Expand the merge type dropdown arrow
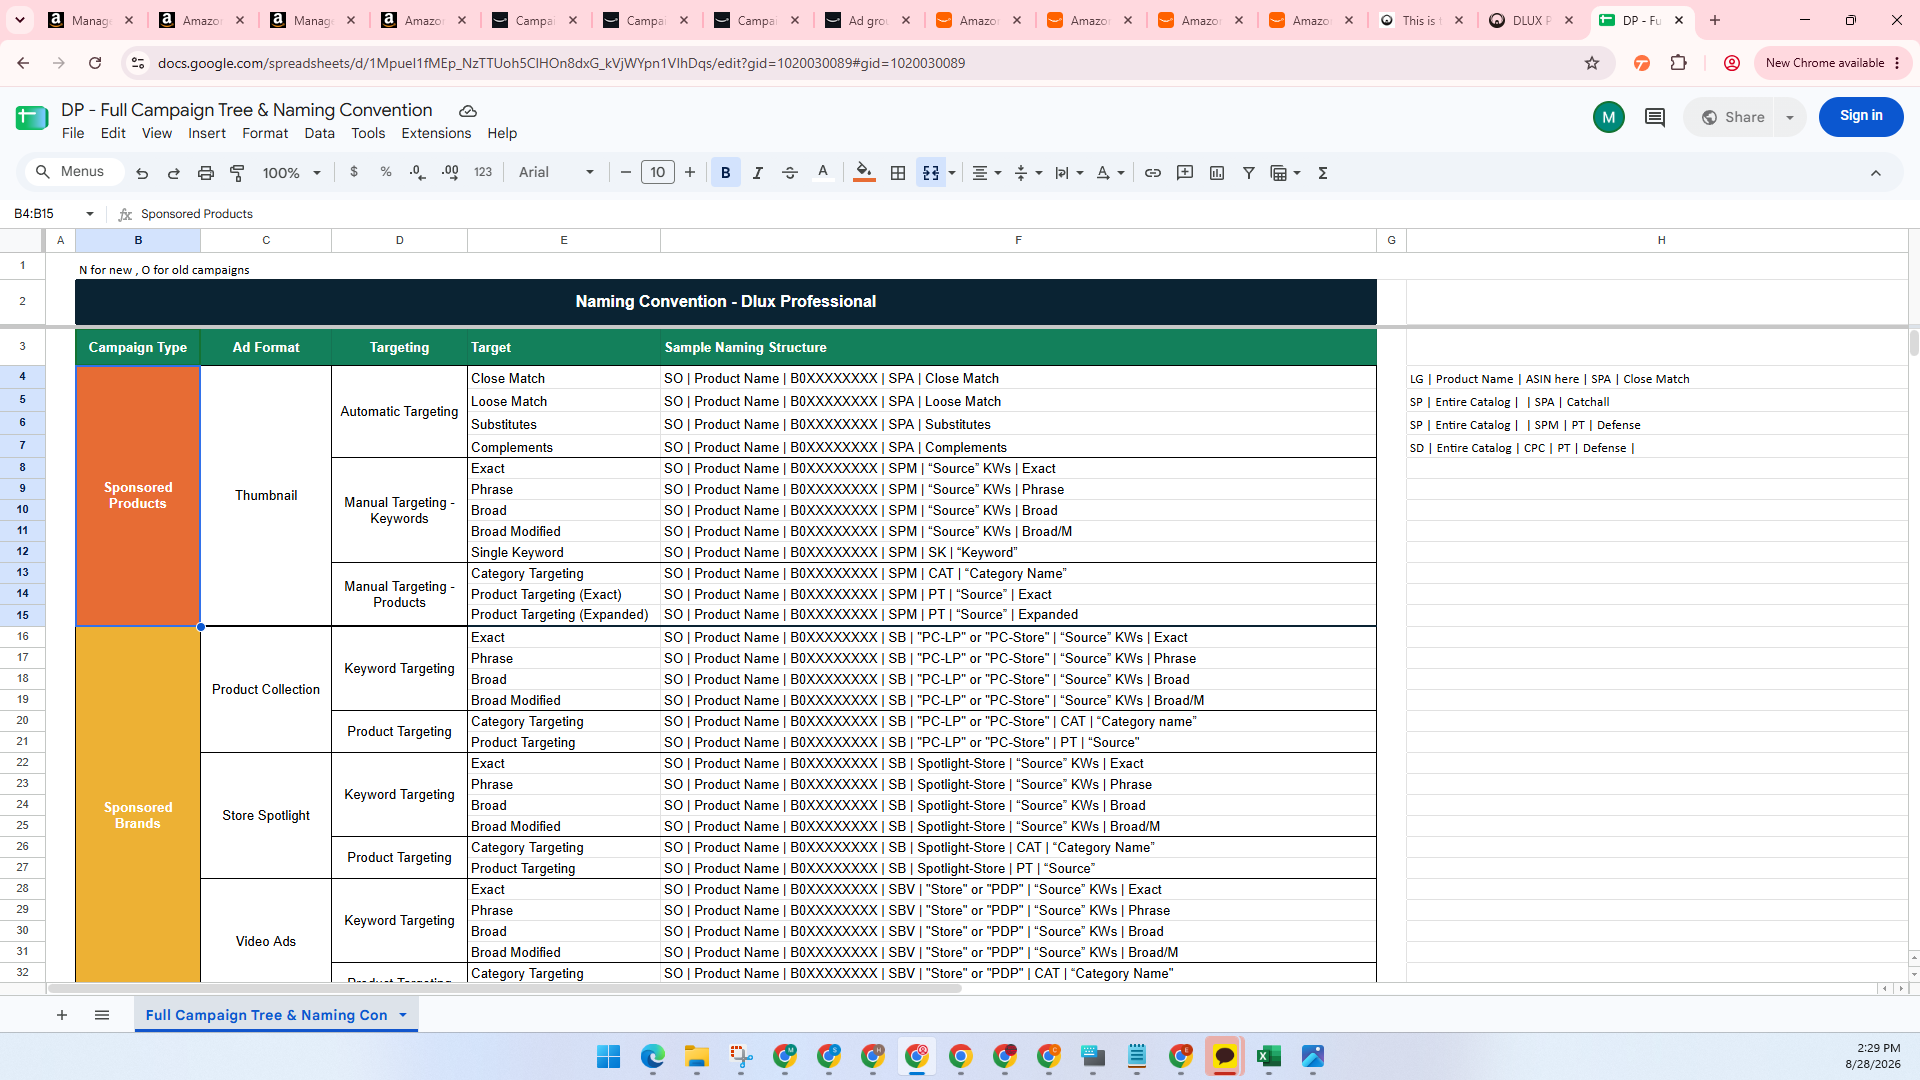Viewport: 1920px width, 1080px height. [x=952, y=173]
